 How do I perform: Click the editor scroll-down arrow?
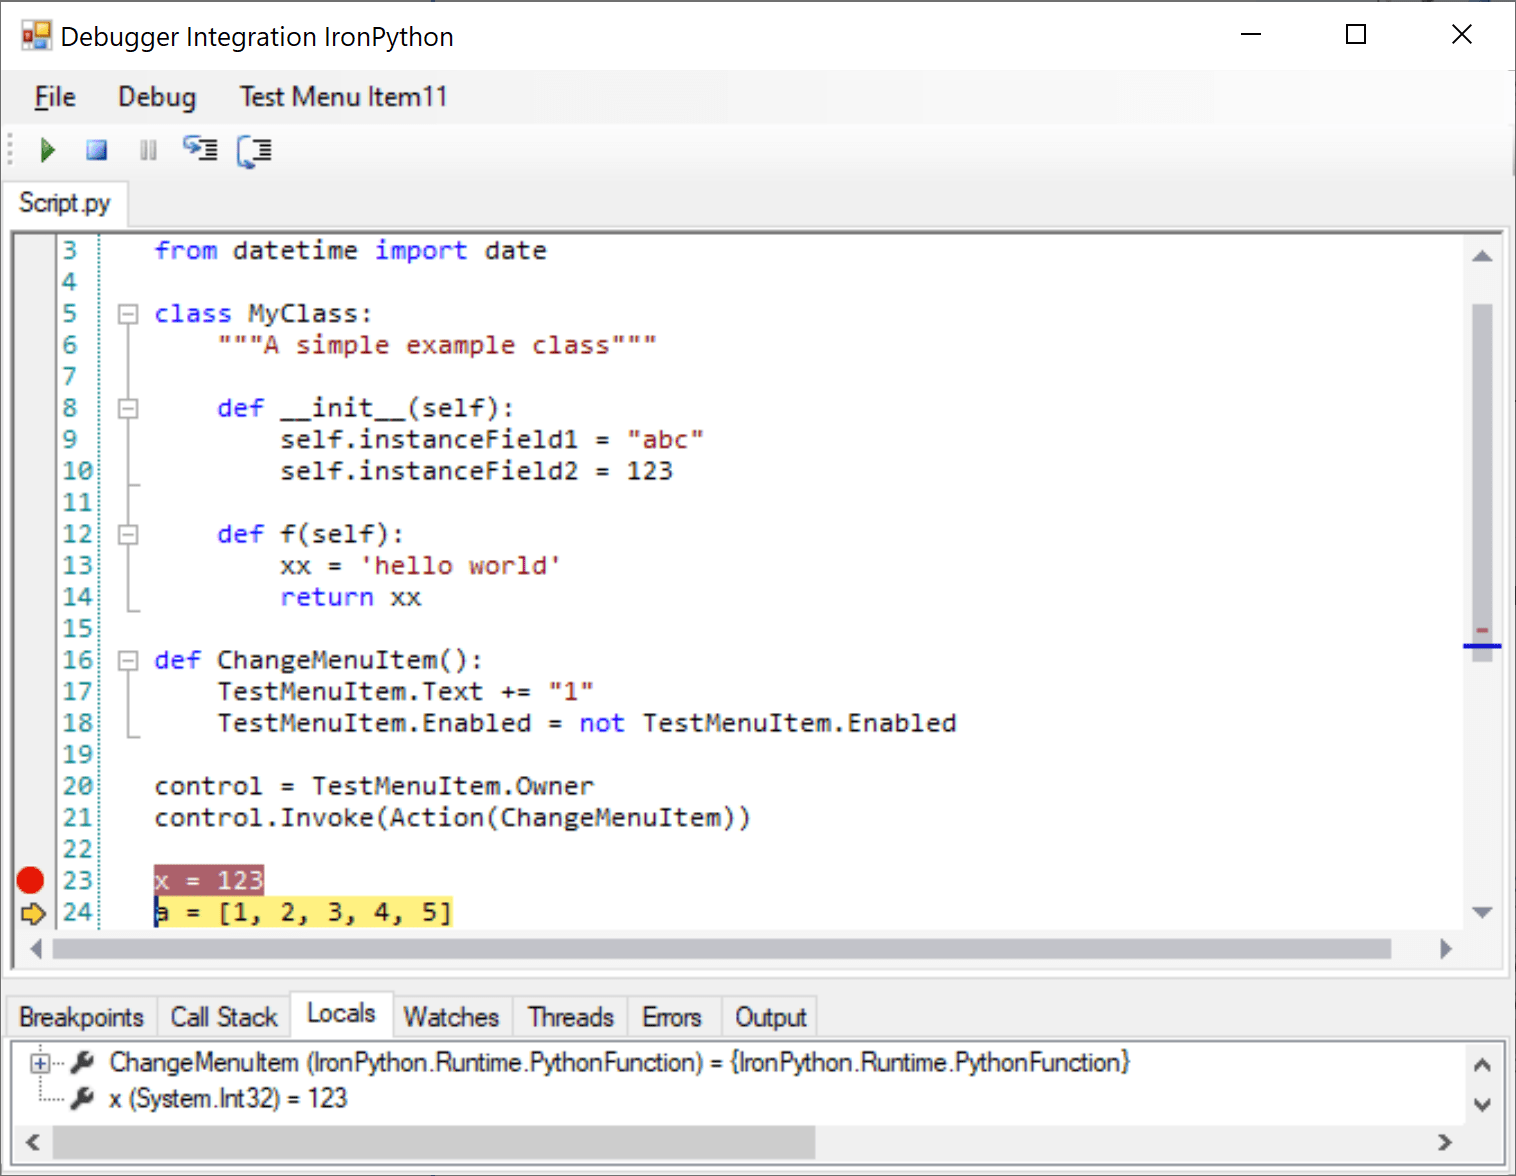point(1482,912)
